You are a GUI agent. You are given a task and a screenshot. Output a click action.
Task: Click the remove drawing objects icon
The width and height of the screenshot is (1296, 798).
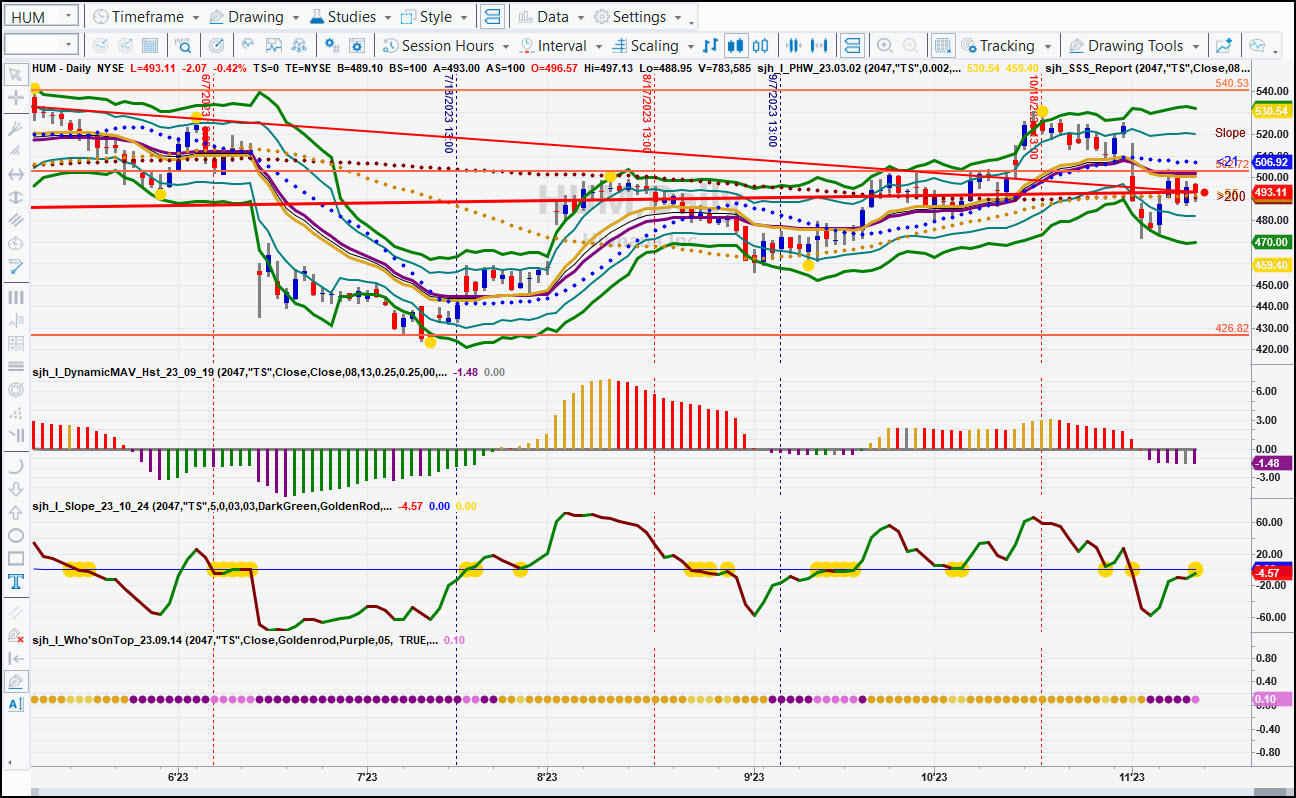15,635
